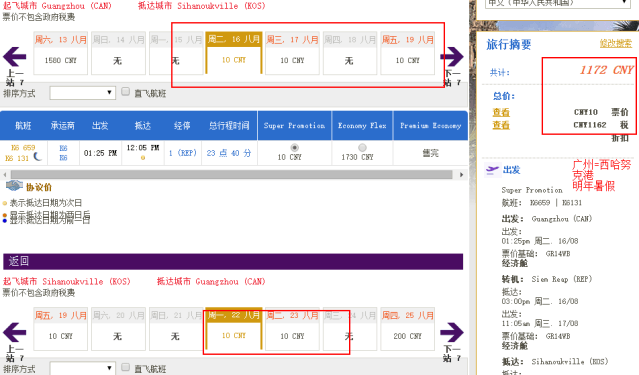
Task: Select outbound date 周三 17 八月
Action: 292,53
